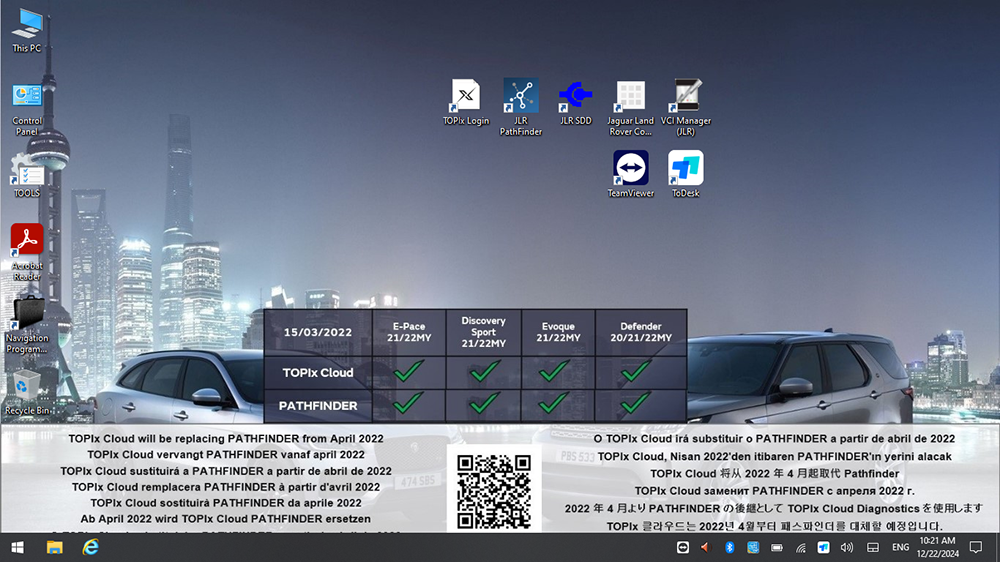Screen dimensions: 1000x562
Task: Open the Windows Start menu
Action: coord(17,547)
